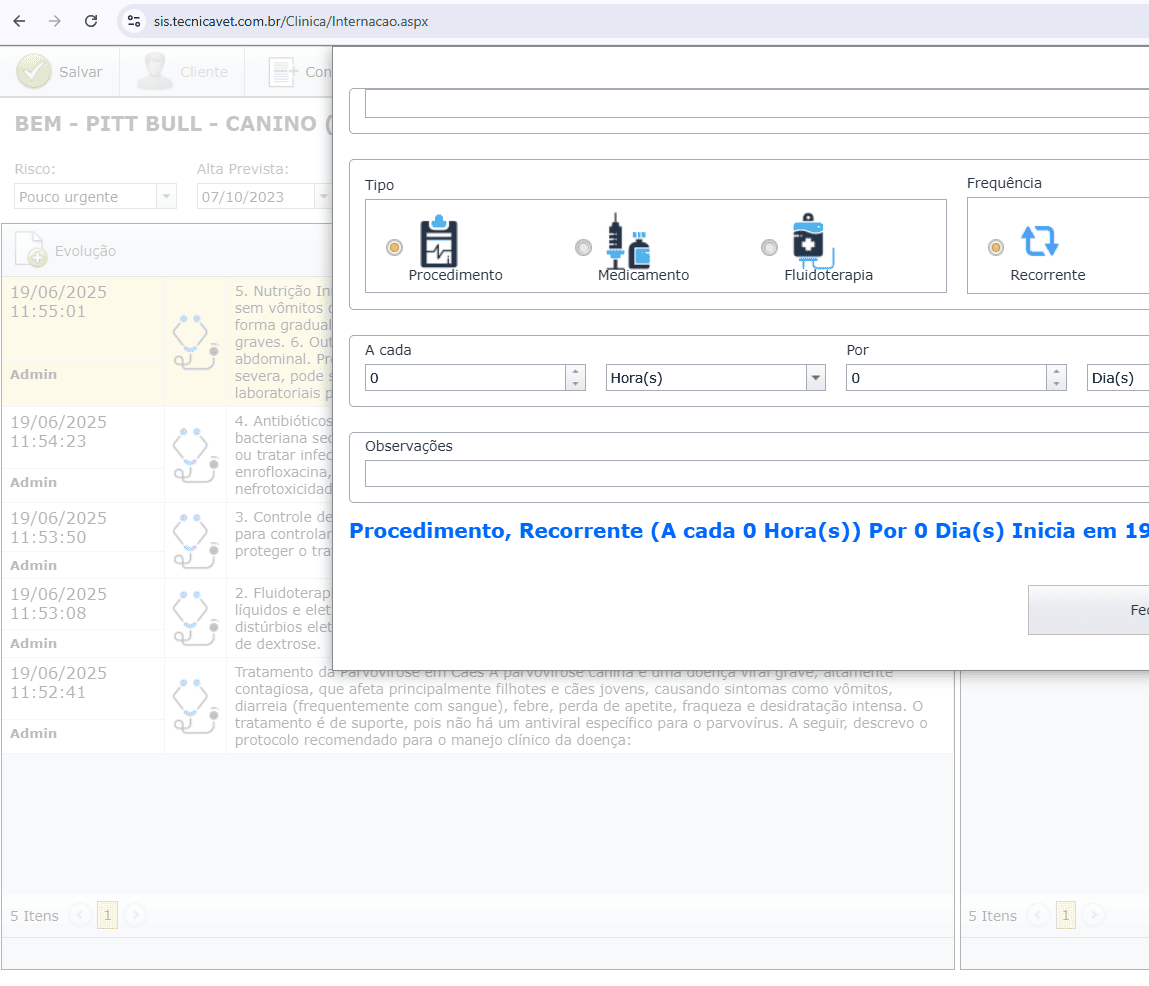Choose the Recorrente frequency radio button
Viewport: 1149px width, 986px height.
pyautogui.click(x=995, y=247)
